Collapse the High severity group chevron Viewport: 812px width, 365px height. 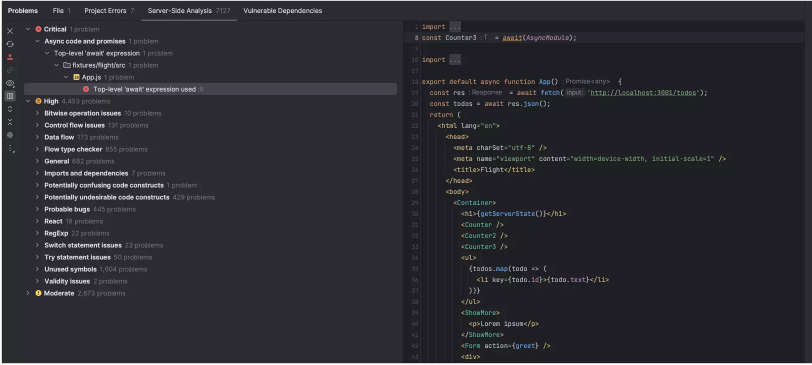[x=28, y=101]
